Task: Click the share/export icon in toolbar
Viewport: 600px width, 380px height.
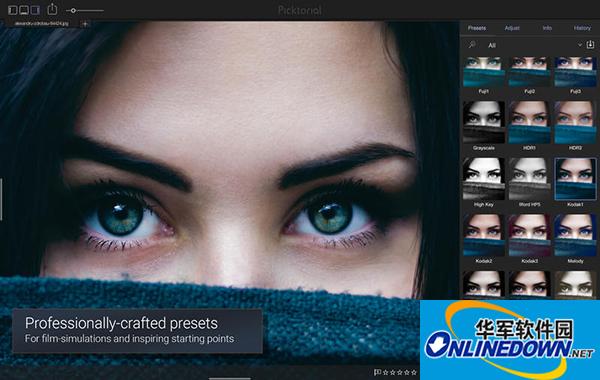Action: [x=52, y=9]
